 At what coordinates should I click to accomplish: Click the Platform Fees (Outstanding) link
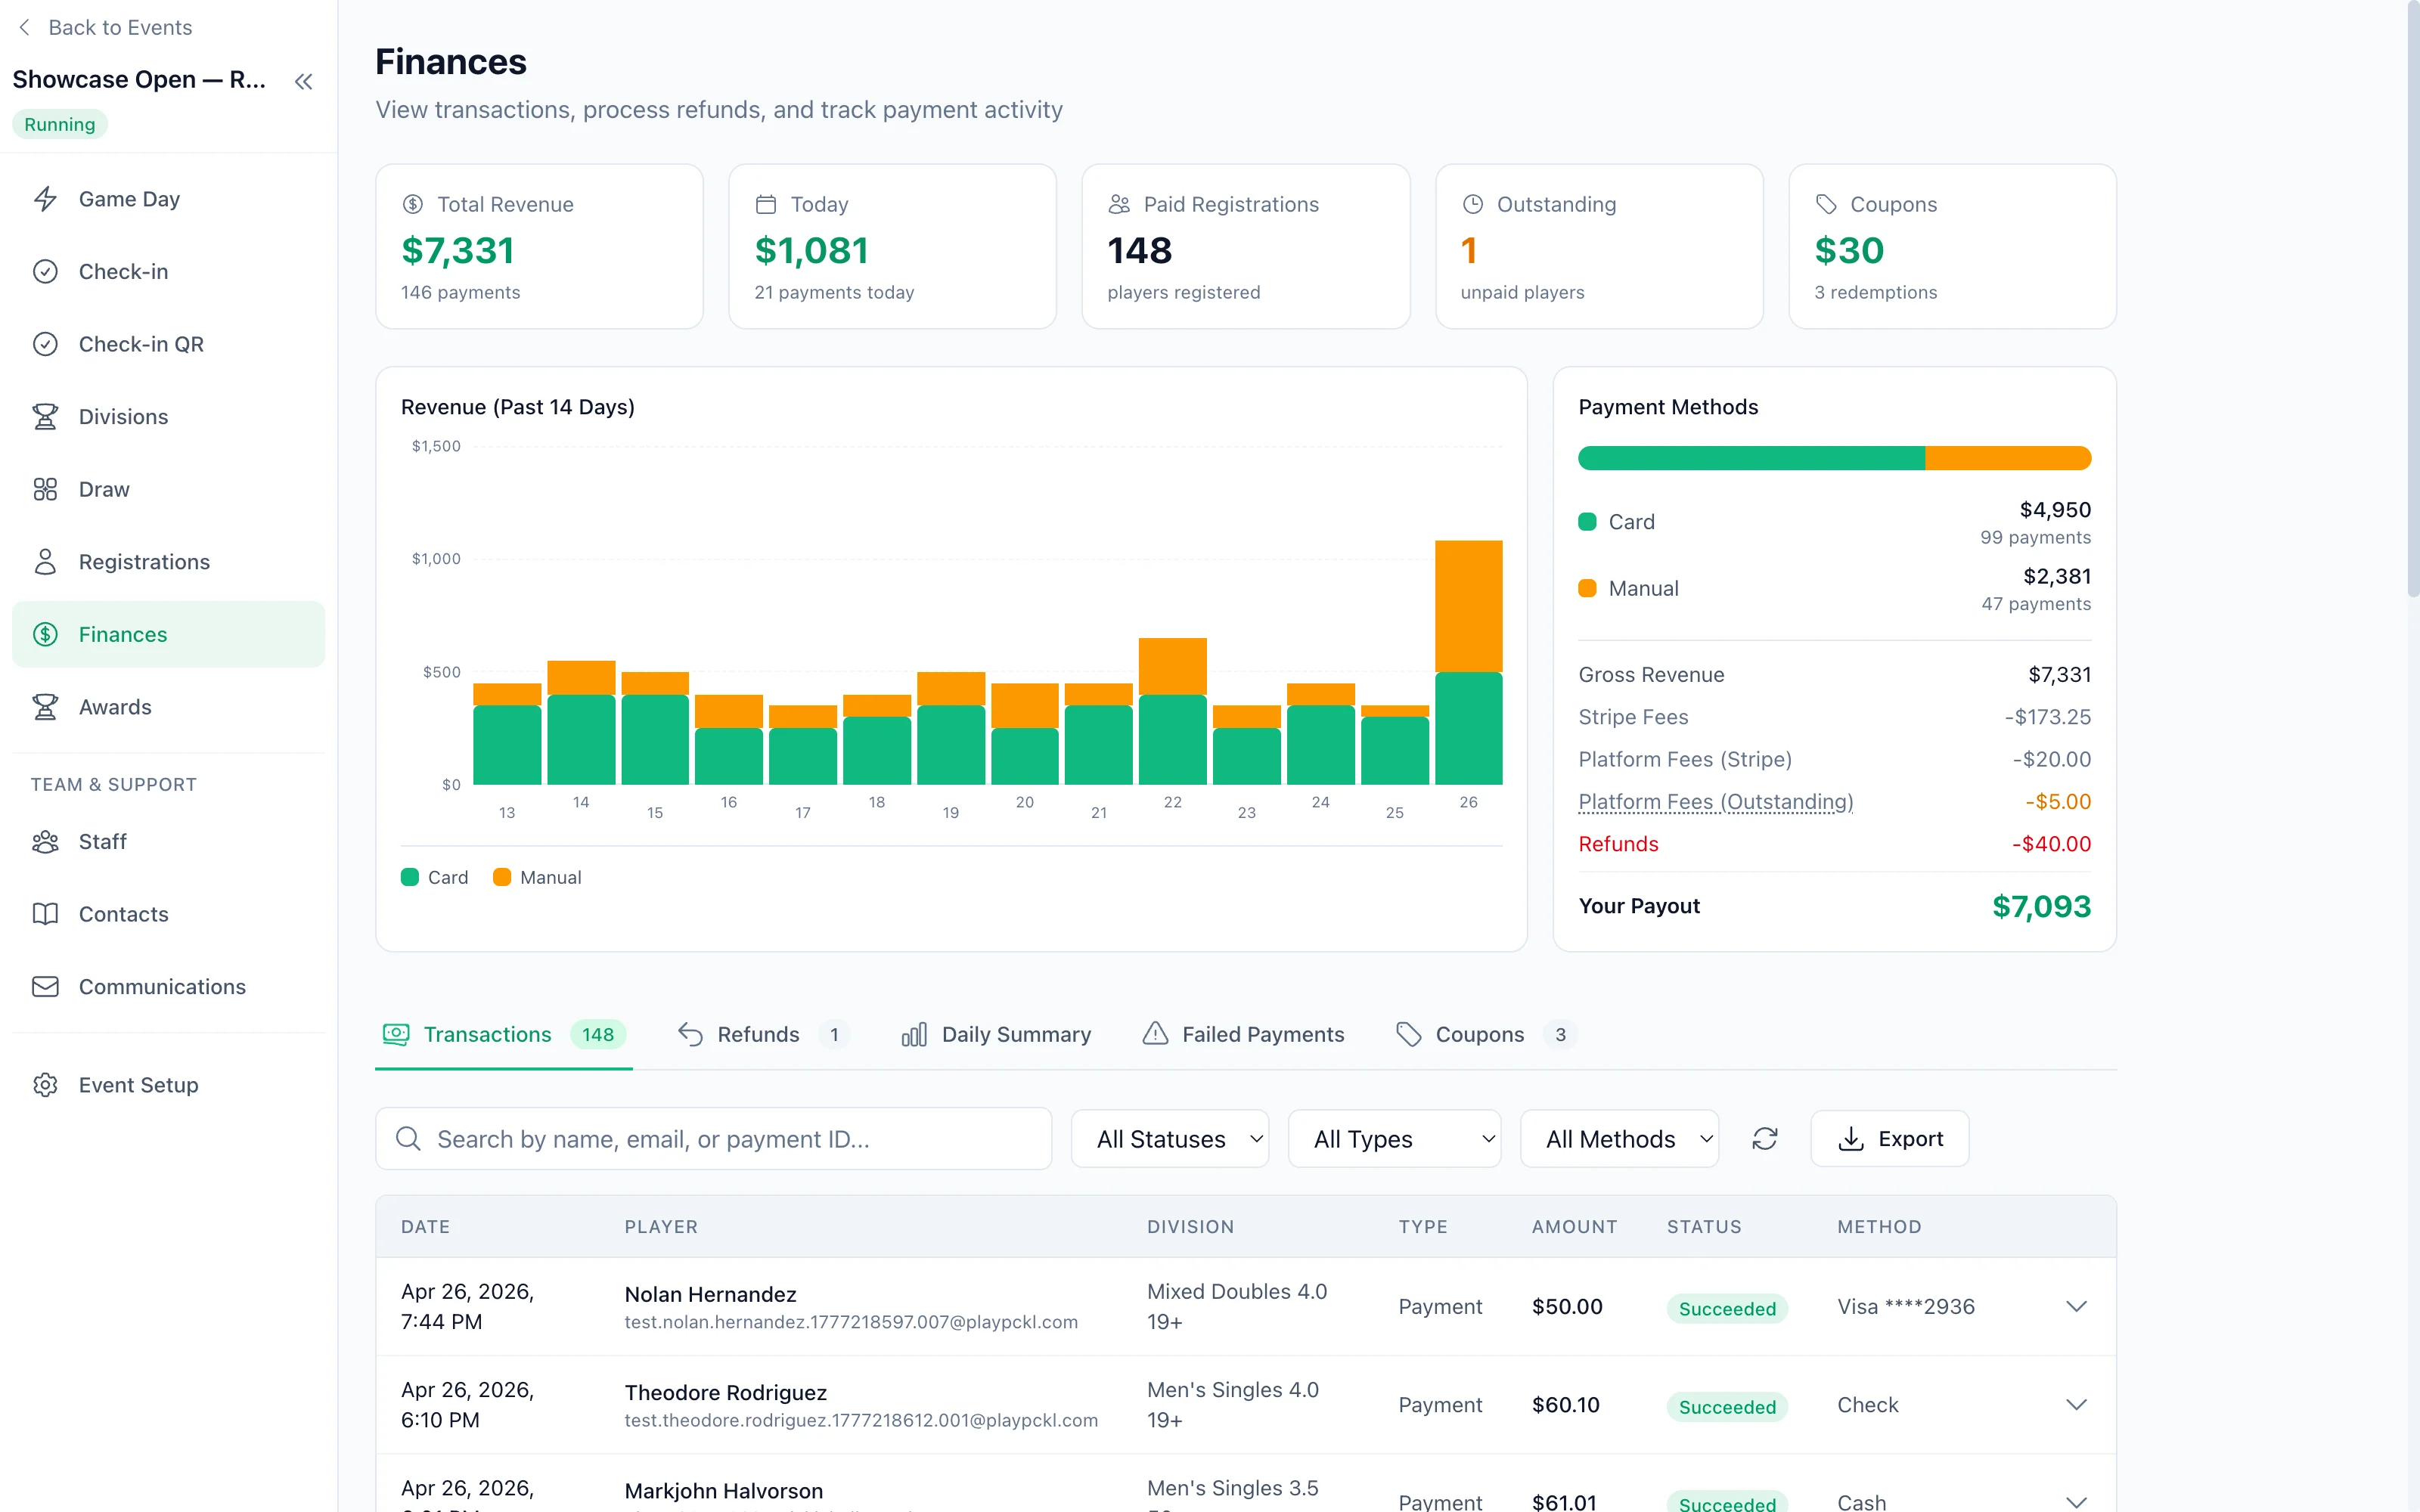tap(1716, 802)
